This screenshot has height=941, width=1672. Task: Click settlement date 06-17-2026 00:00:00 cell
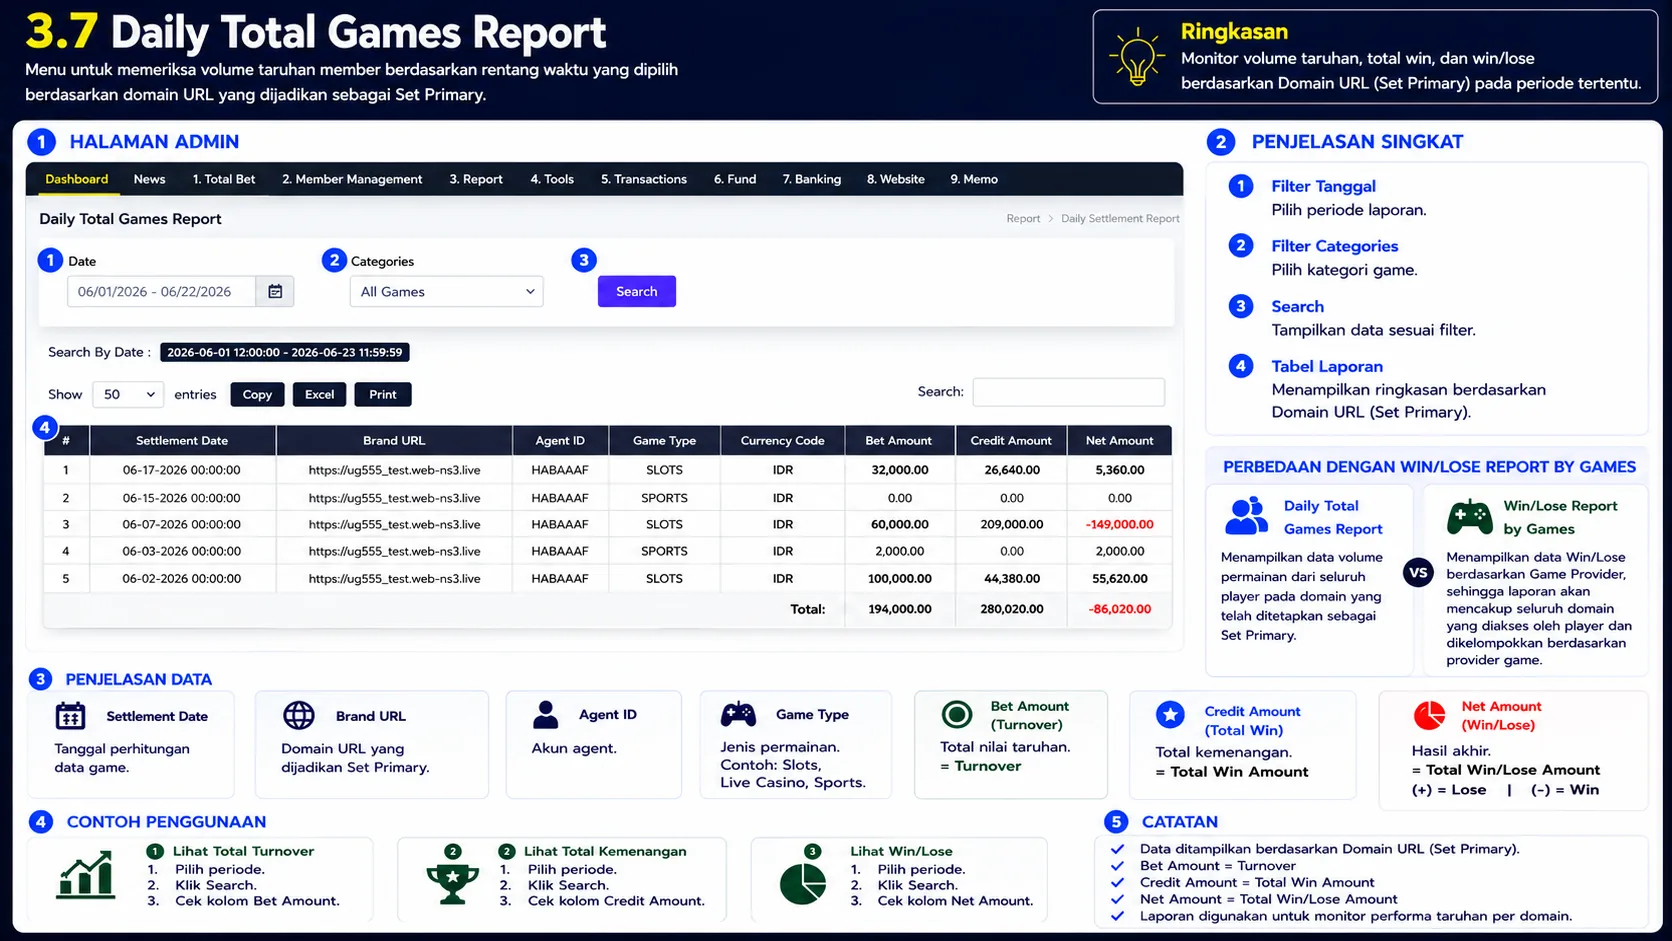(182, 470)
